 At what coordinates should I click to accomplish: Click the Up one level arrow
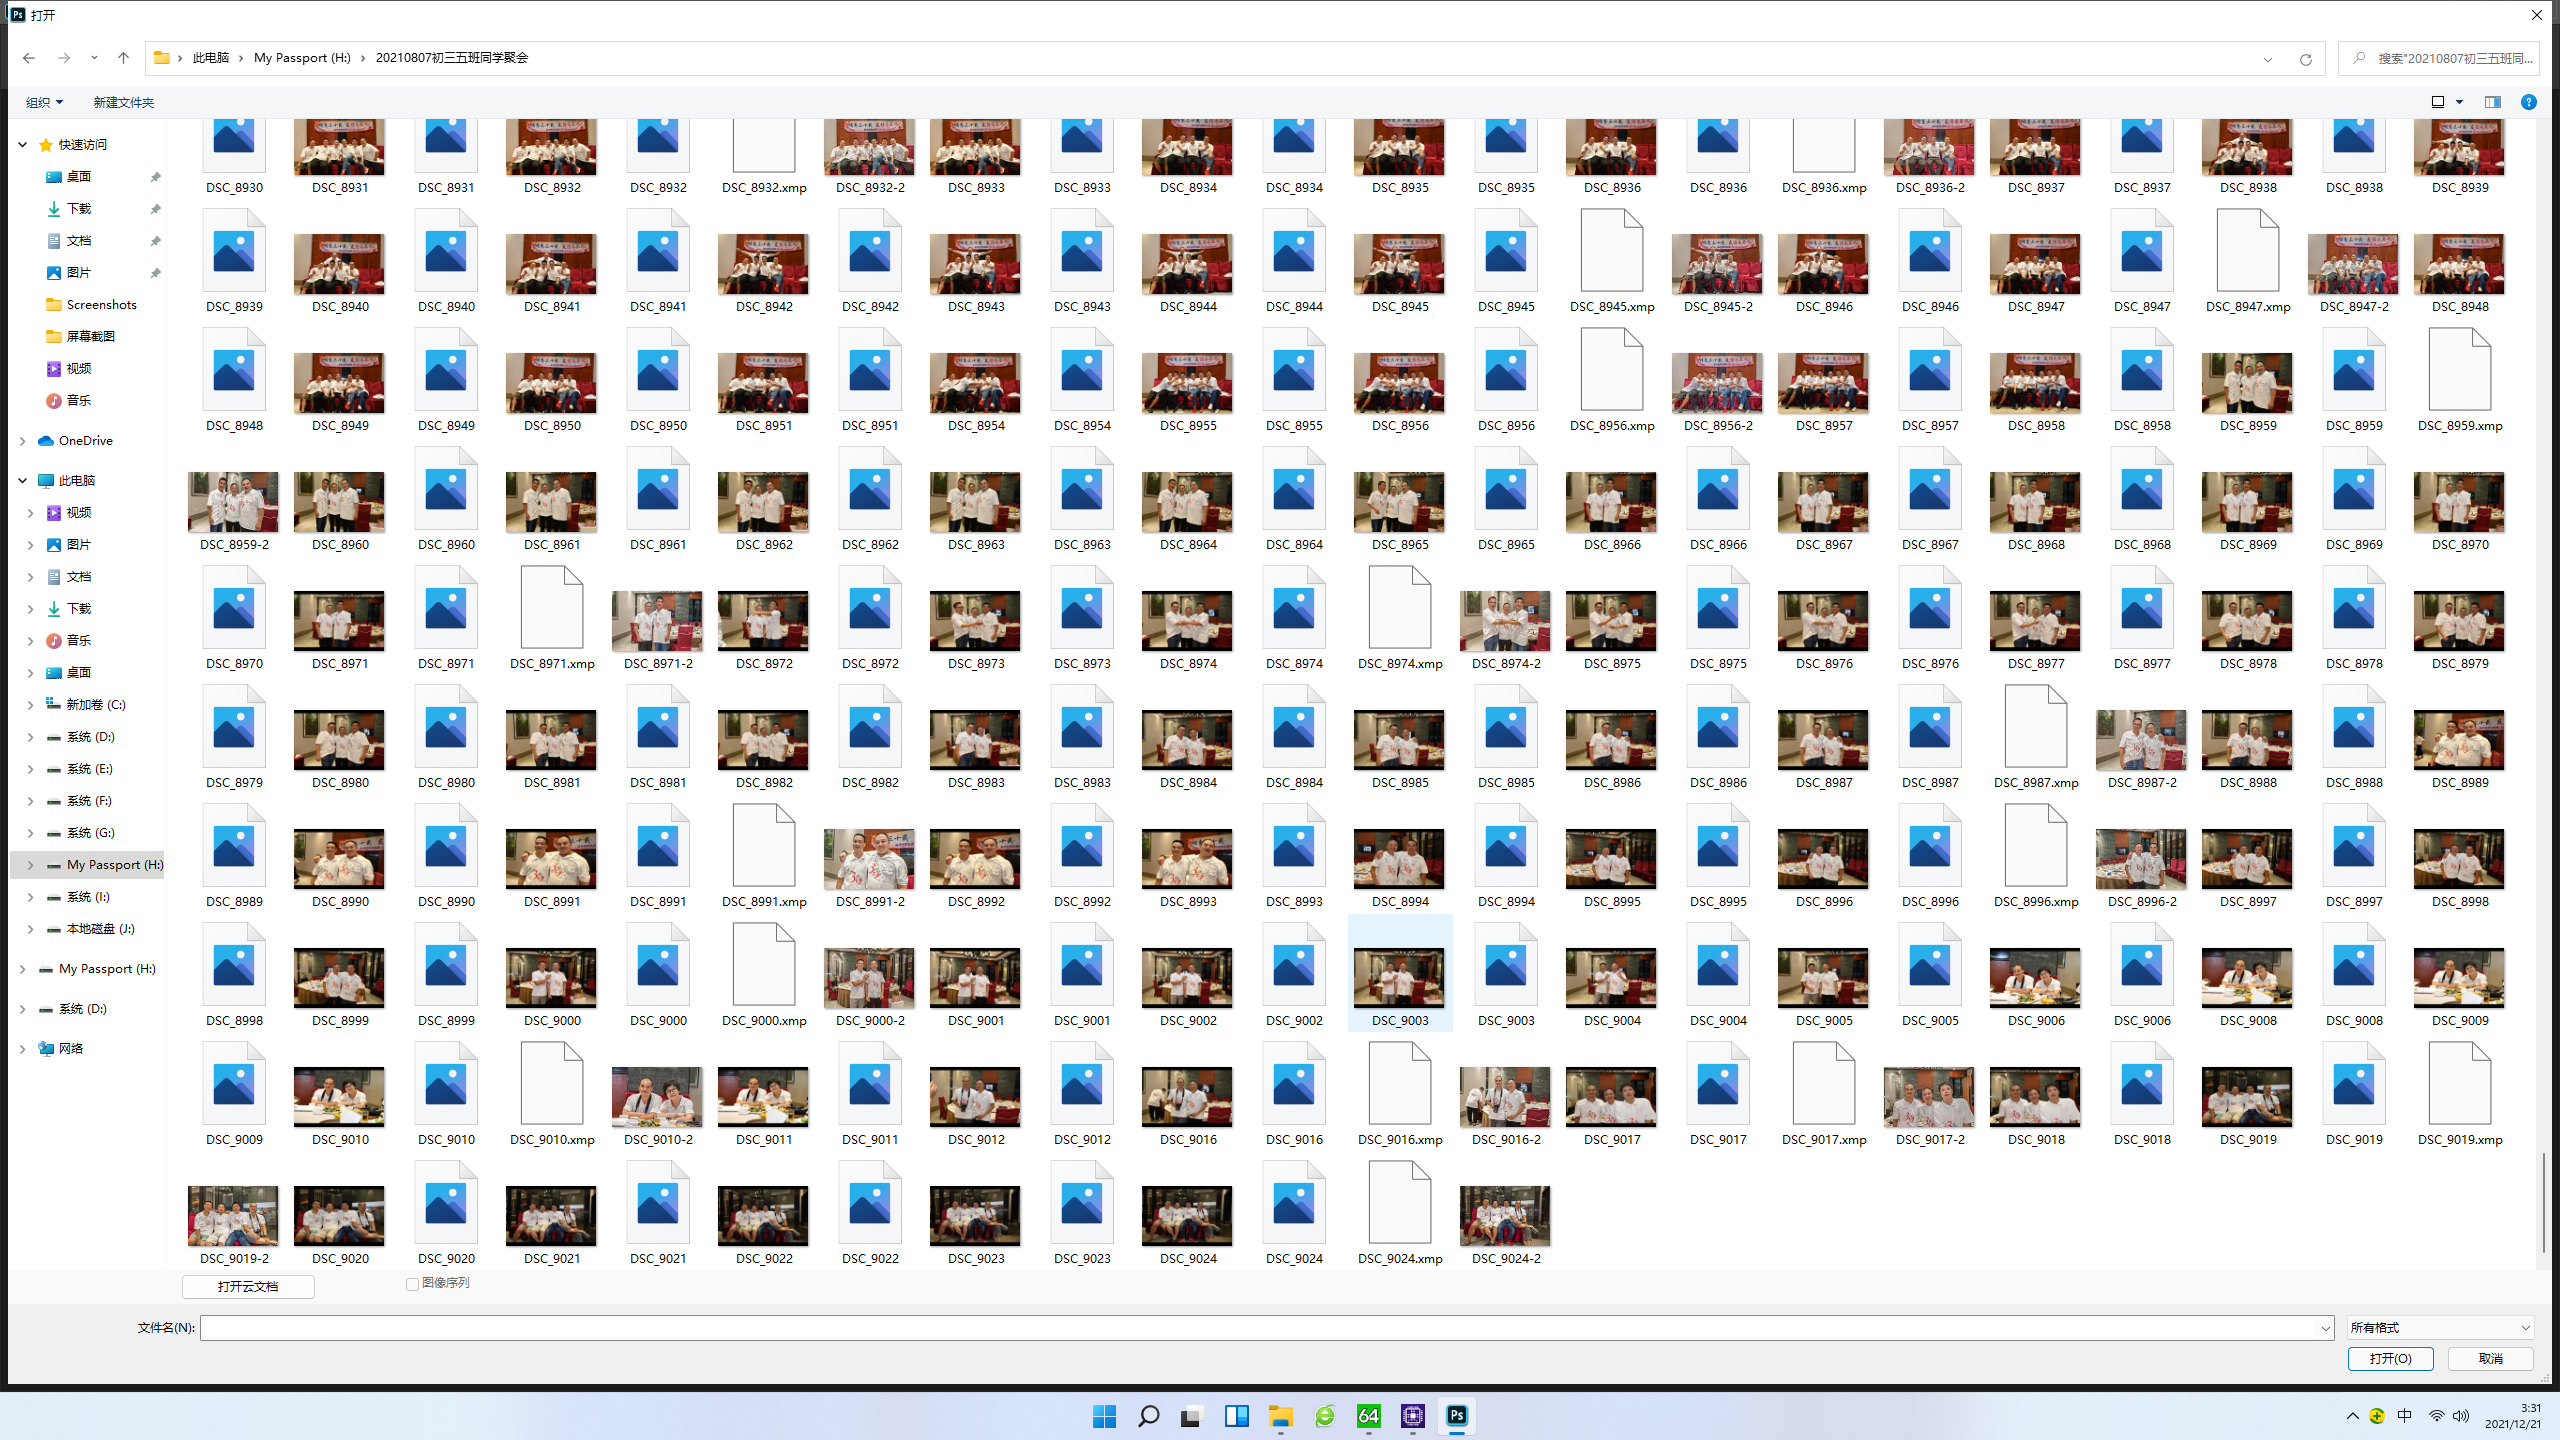123,58
